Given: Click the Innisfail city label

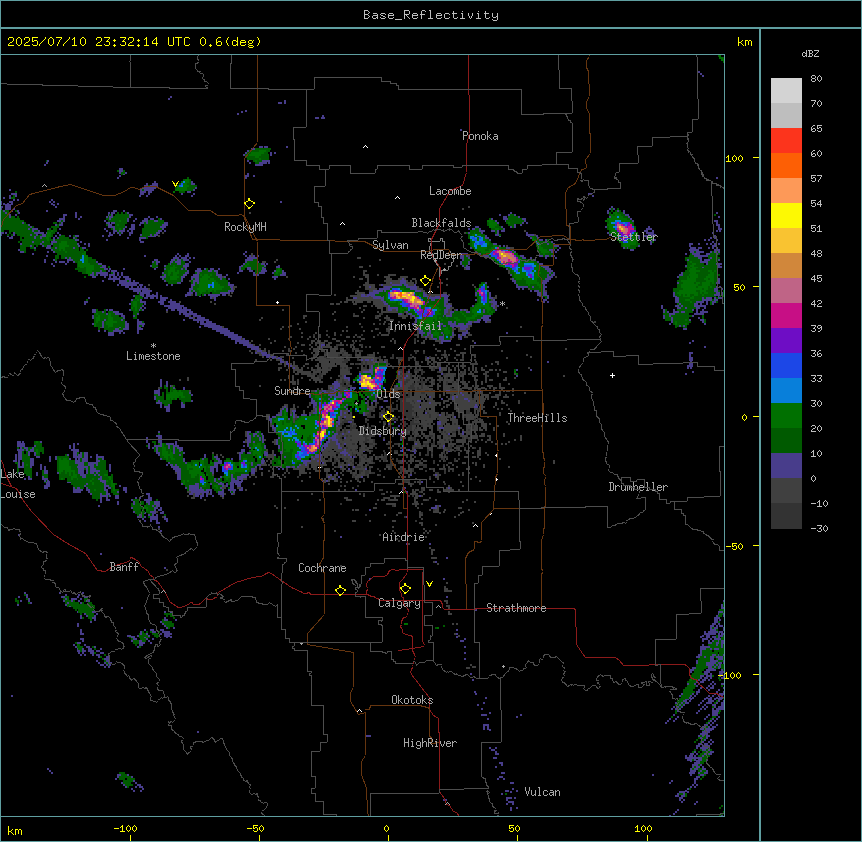Looking at the screenshot, I should 415,326.
